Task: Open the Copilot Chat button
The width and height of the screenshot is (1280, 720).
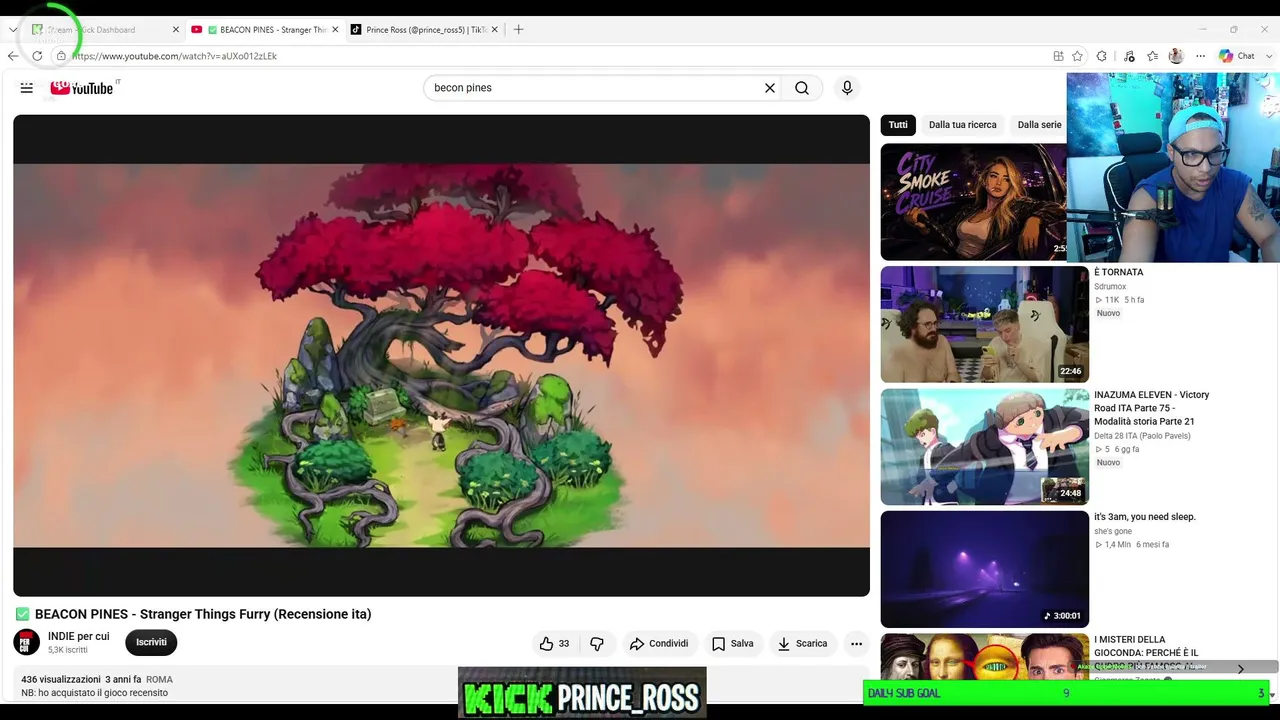Action: point(1236,56)
